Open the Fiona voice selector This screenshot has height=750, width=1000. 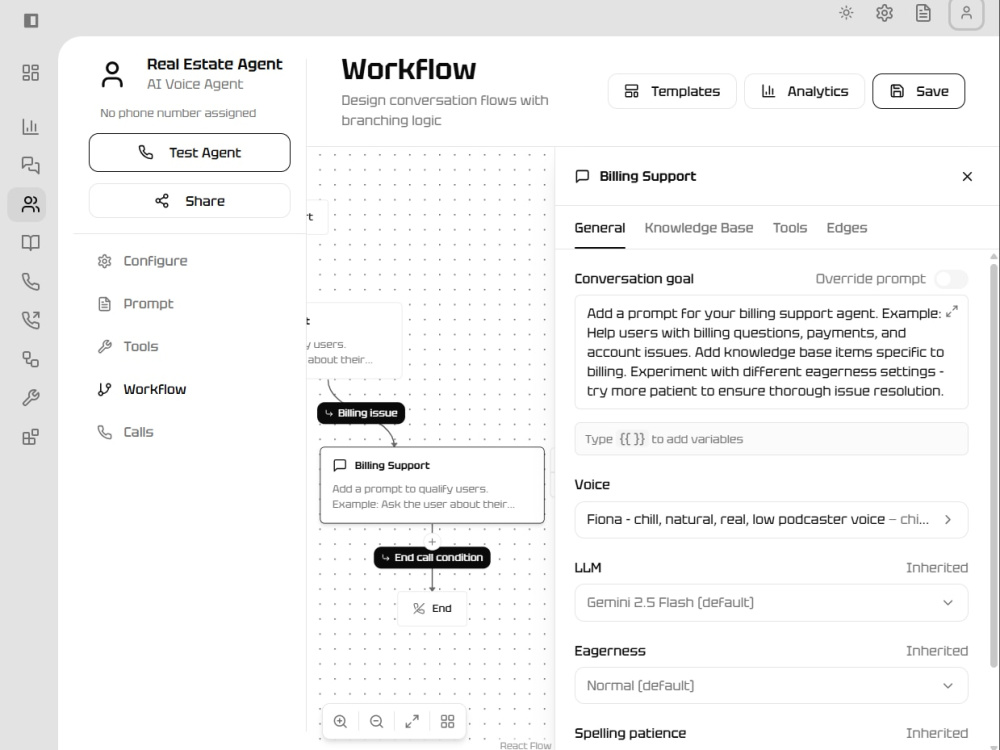click(x=771, y=520)
